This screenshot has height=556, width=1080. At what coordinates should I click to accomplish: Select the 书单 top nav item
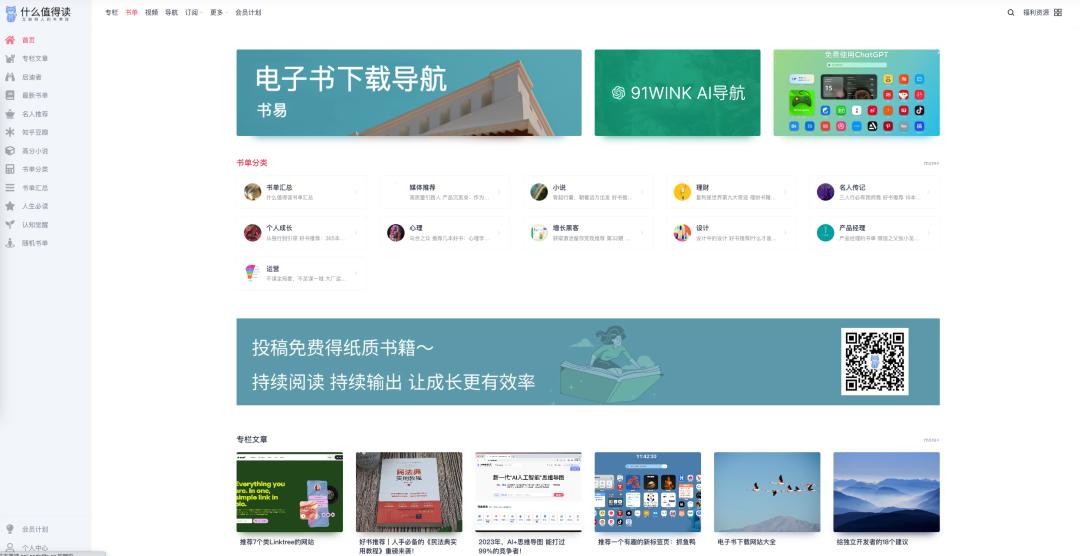(x=132, y=12)
